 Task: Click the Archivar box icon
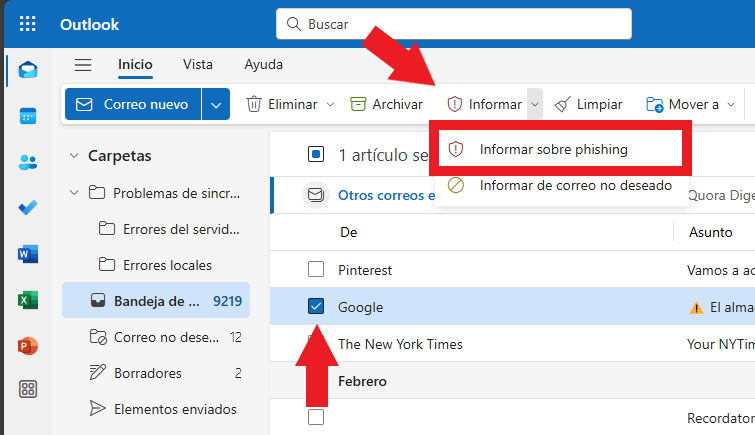point(358,104)
